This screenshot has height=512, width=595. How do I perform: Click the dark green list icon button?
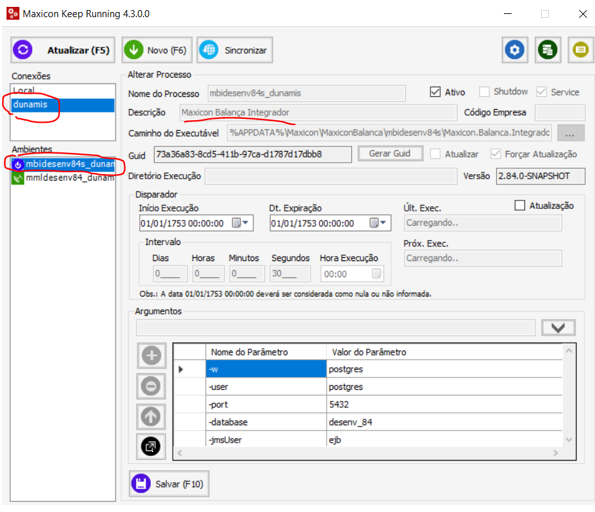(x=548, y=50)
